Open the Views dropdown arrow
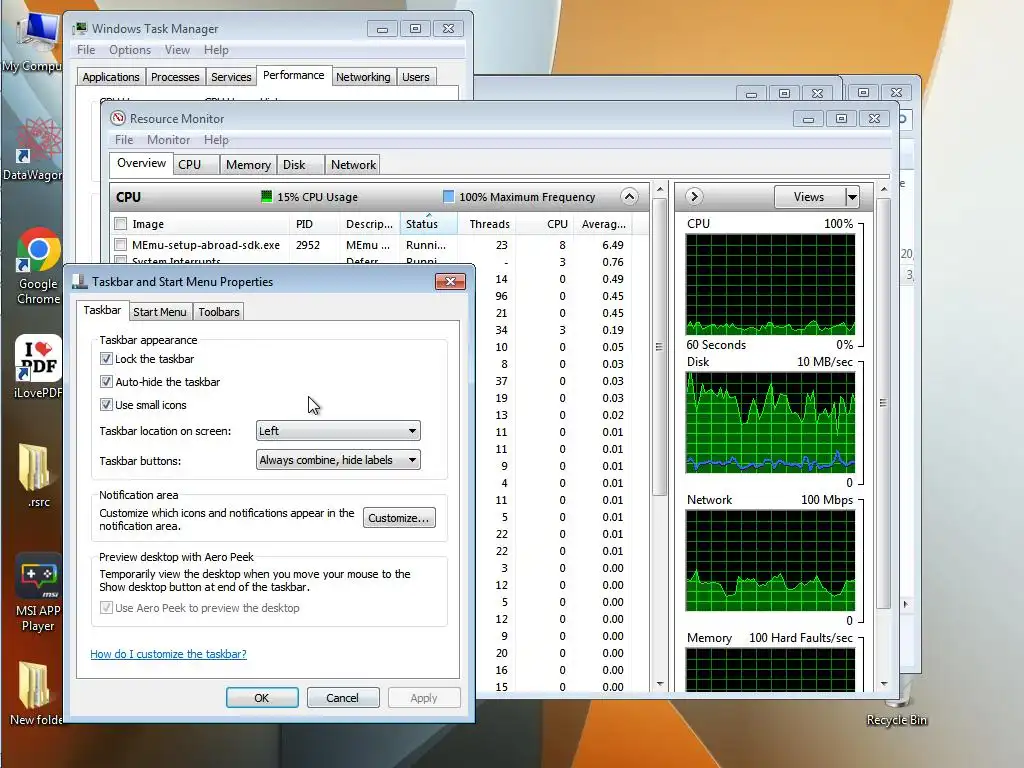The height and width of the screenshot is (768, 1024). click(x=852, y=197)
